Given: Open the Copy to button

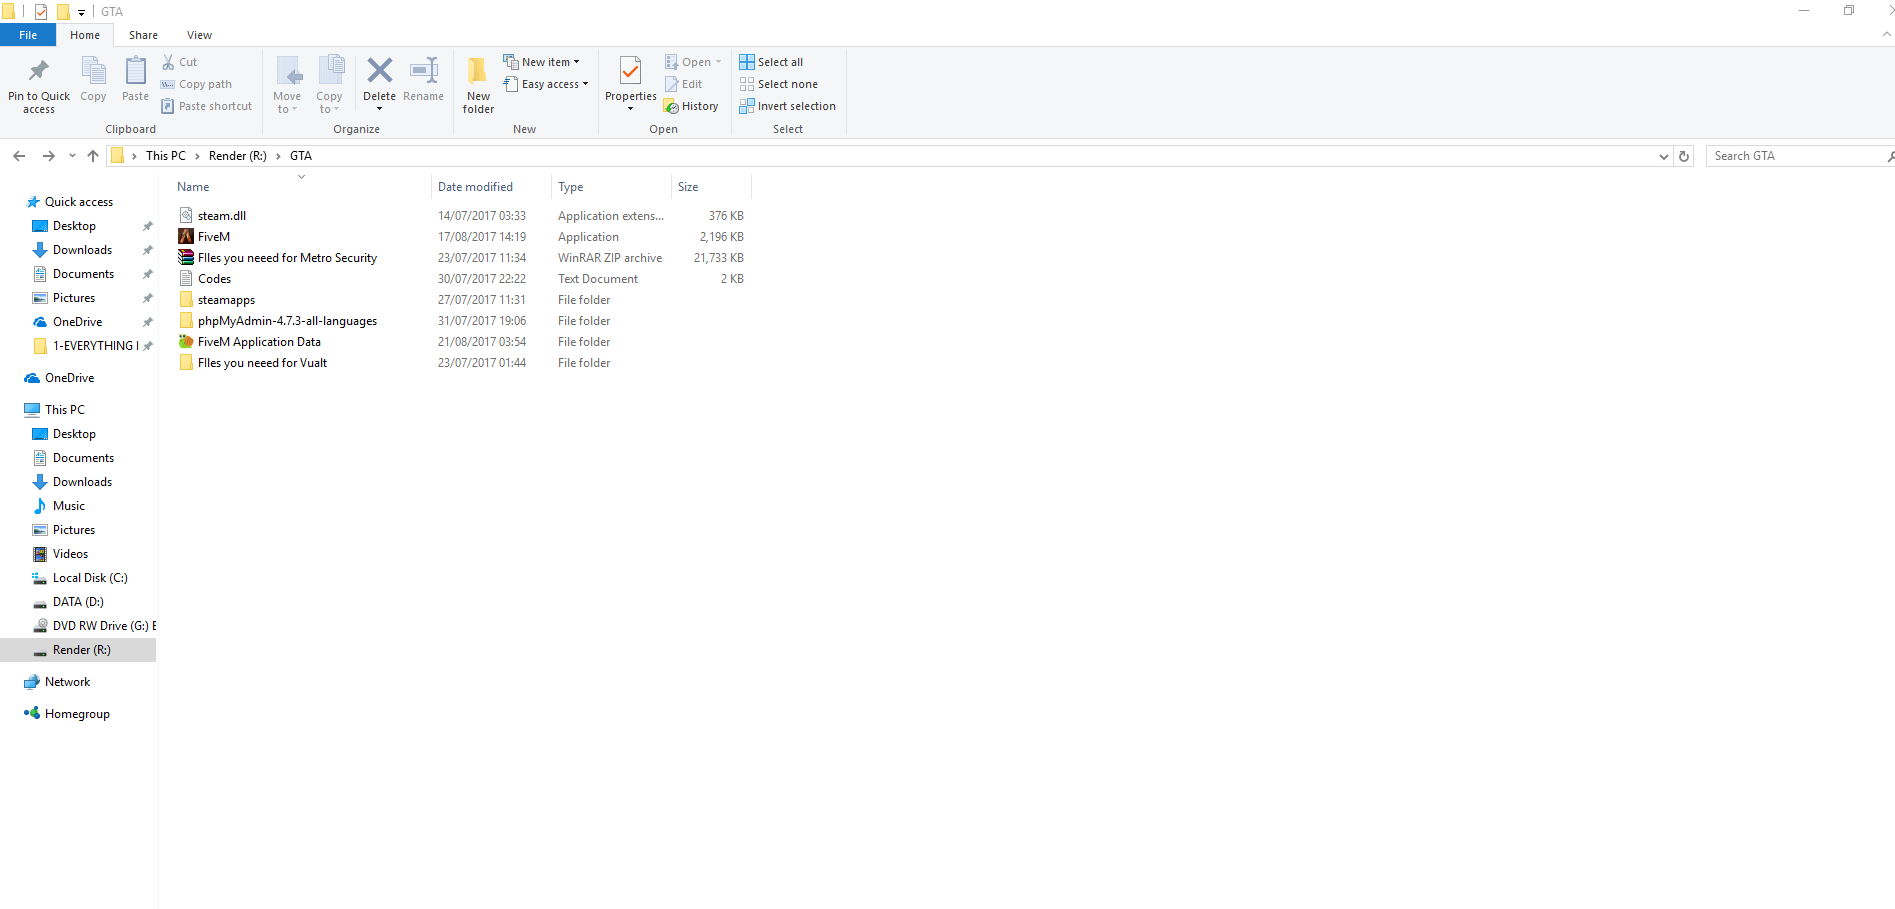Looking at the screenshot, I should 330,84.
